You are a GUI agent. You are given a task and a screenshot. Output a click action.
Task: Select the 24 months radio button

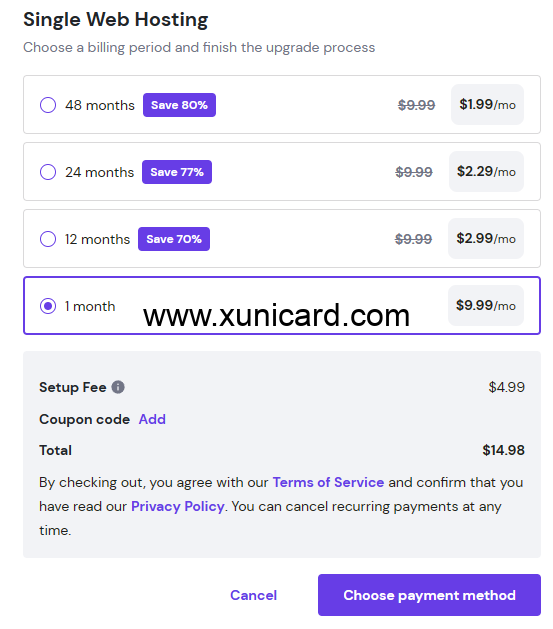point(48,172)
